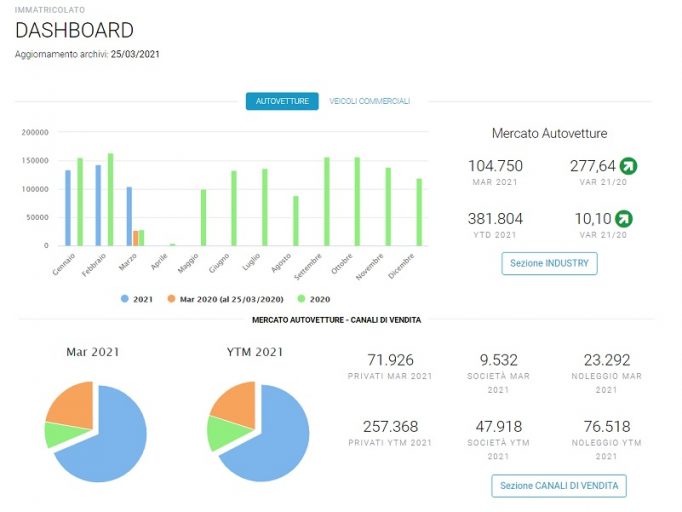Viewport: 682px width, 512px height.
Task: Select the green slice in Mar 2021 pie
Action: pos(61,435)
